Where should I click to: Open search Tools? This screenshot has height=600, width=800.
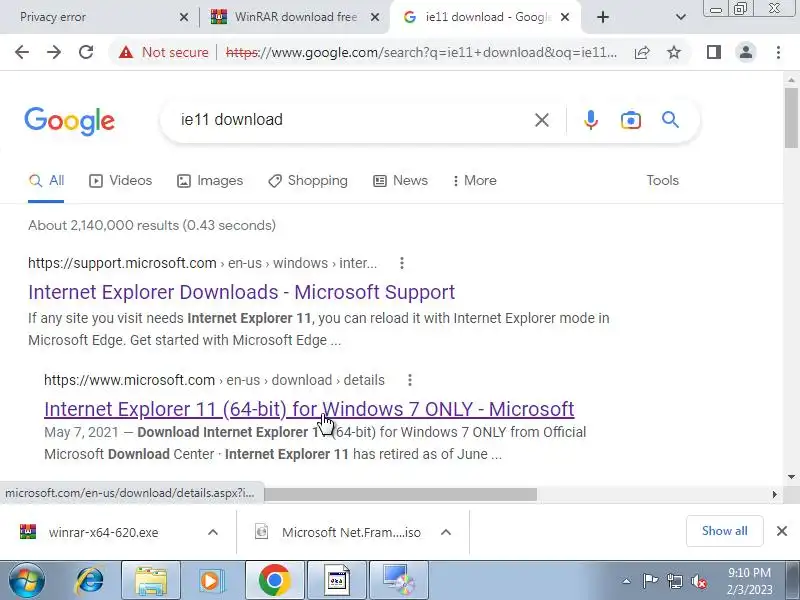point(662,181)
